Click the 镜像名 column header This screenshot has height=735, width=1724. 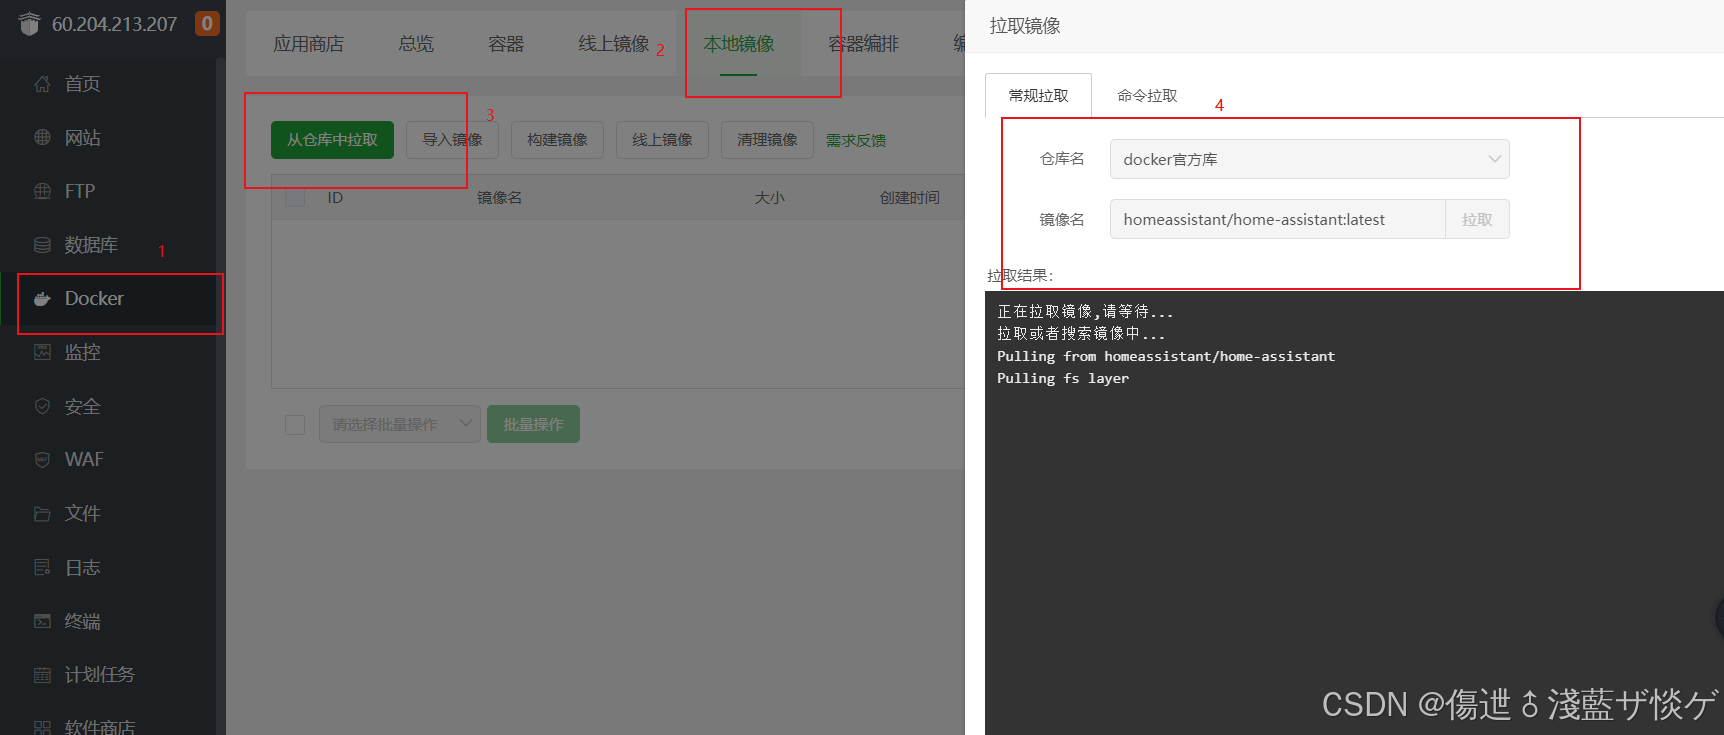pos(499,198)
